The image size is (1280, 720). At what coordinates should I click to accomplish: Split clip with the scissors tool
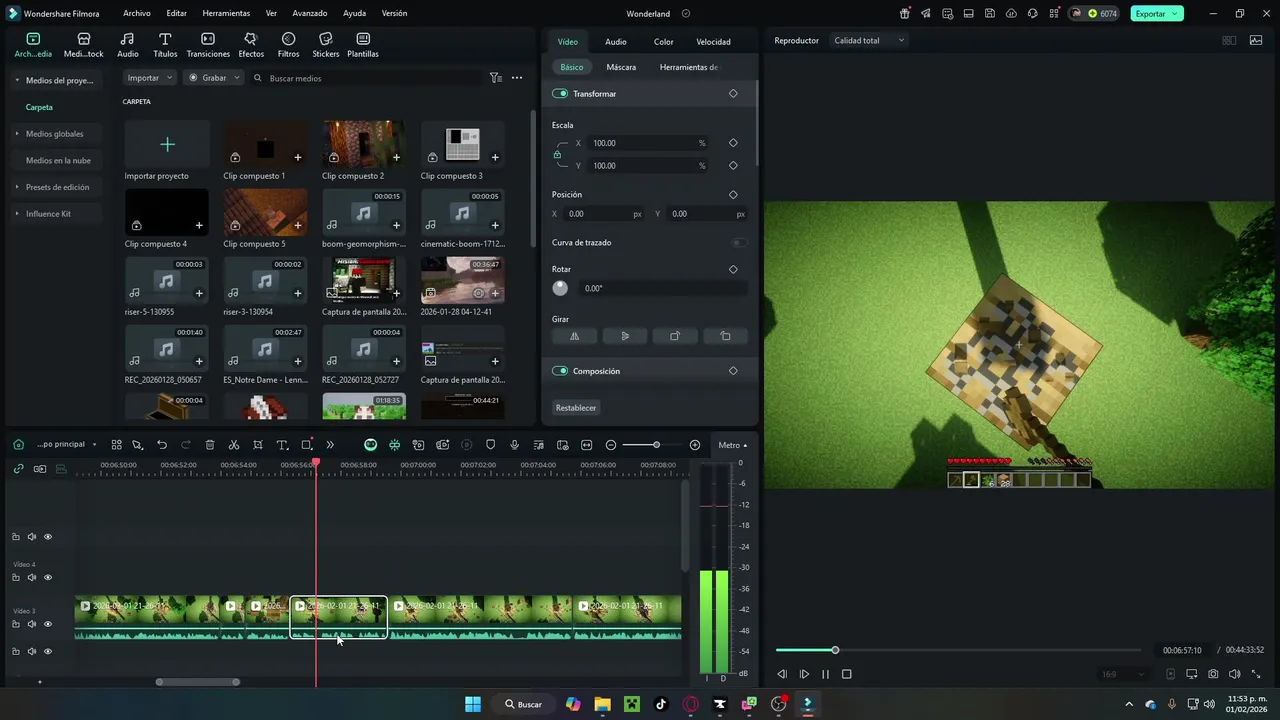[234, 445]
